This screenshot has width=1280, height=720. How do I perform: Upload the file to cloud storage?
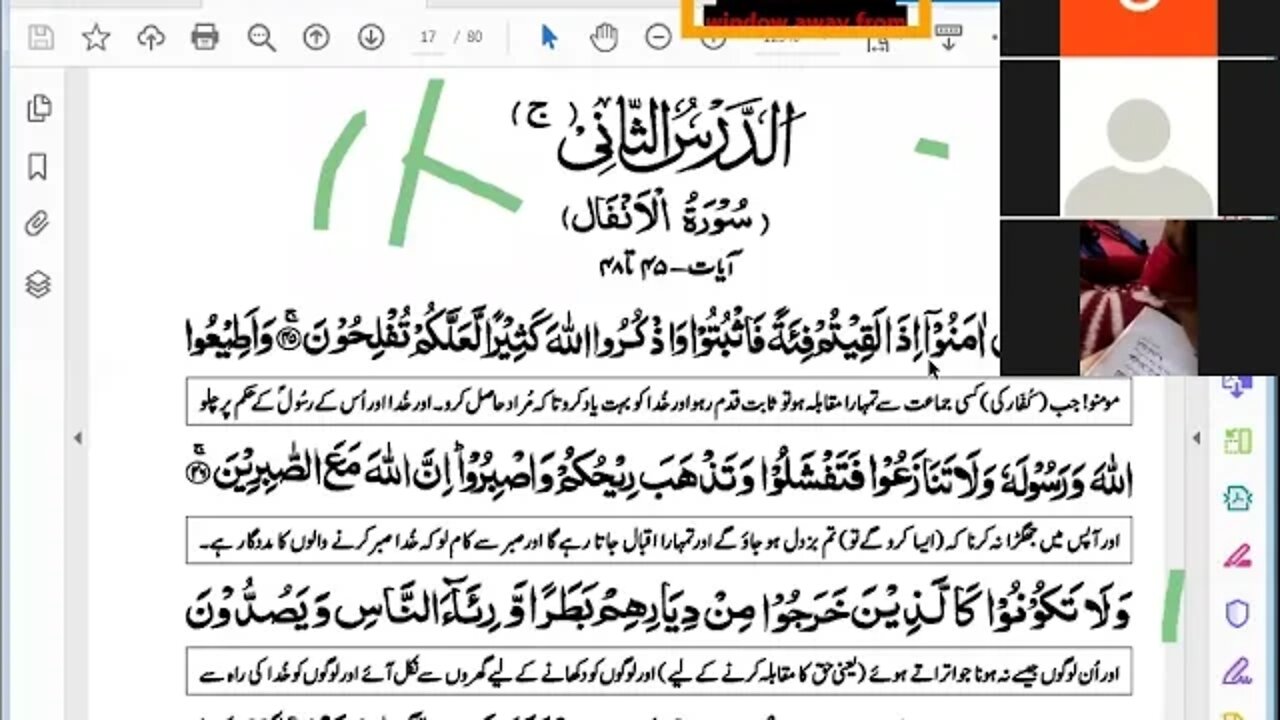point(150,39)
